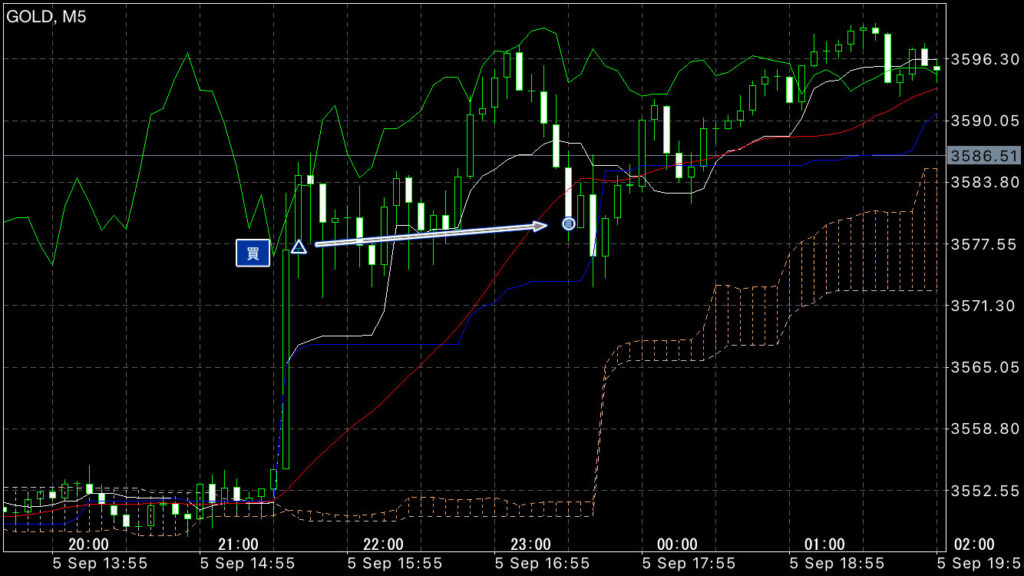Click the 23:00 time axis label

tap(530, 545)
